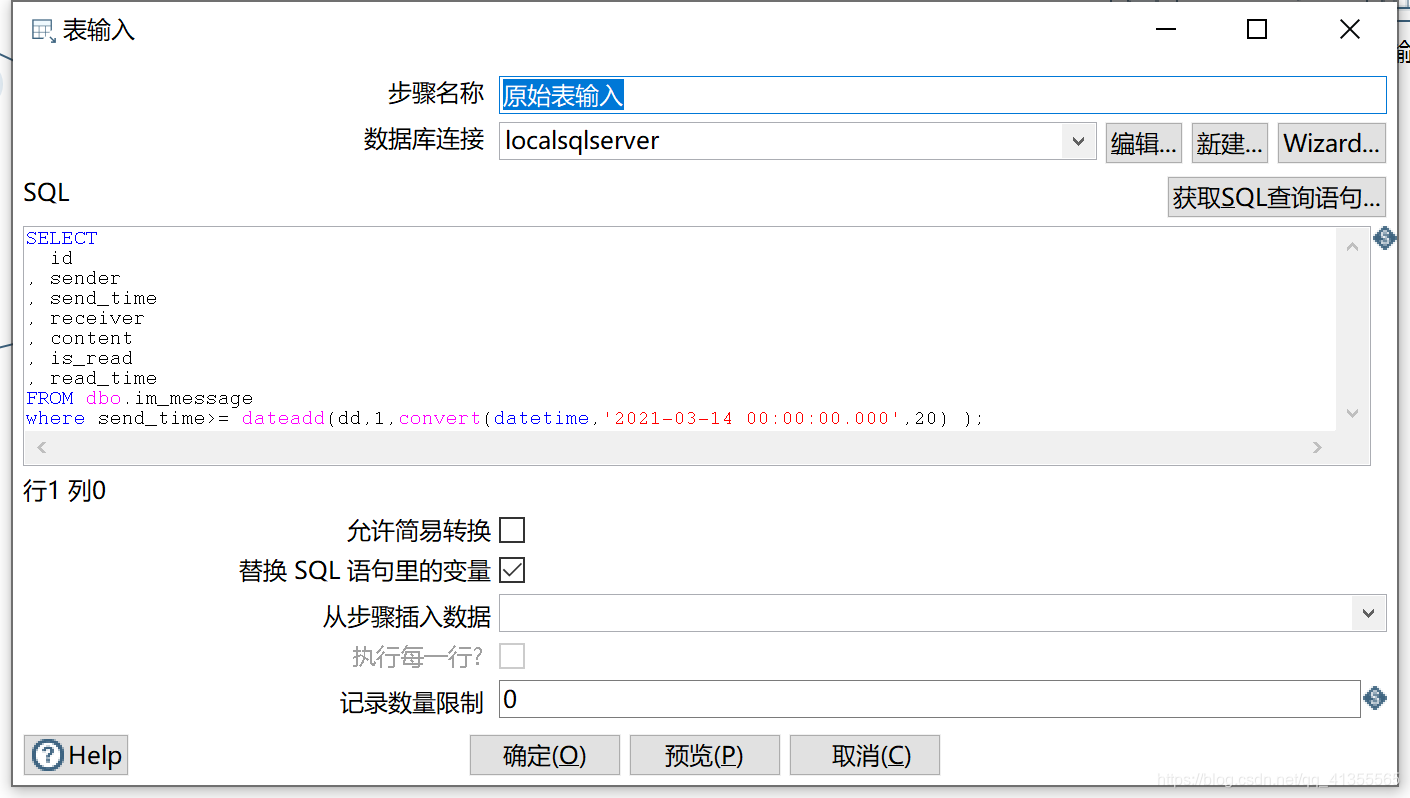This screenshot has width=1410, height=798.
Task: Click 获取SQL查询语句 button
Action: coord(1277,197)
